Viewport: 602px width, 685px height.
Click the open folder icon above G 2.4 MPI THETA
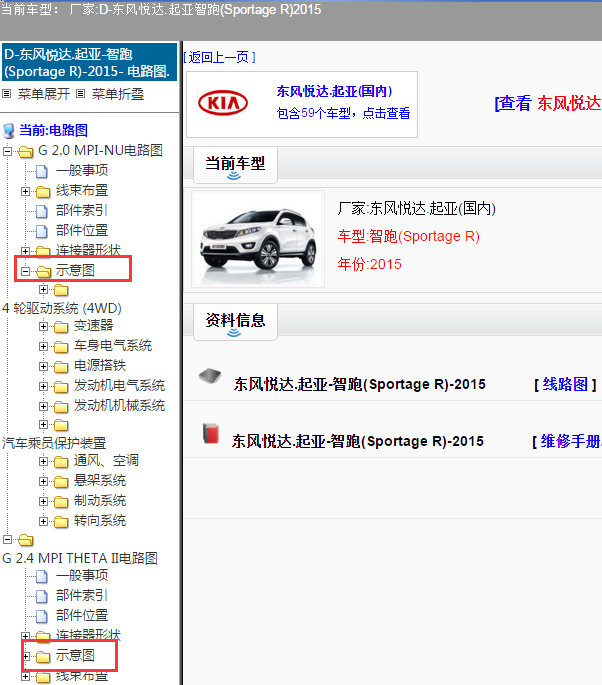point(26,540)
